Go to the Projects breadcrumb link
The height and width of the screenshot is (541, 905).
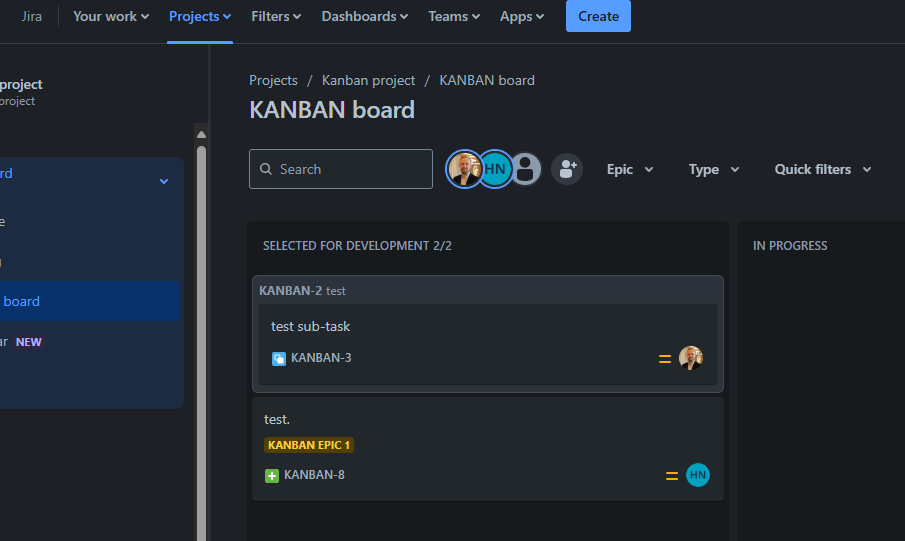273,80
